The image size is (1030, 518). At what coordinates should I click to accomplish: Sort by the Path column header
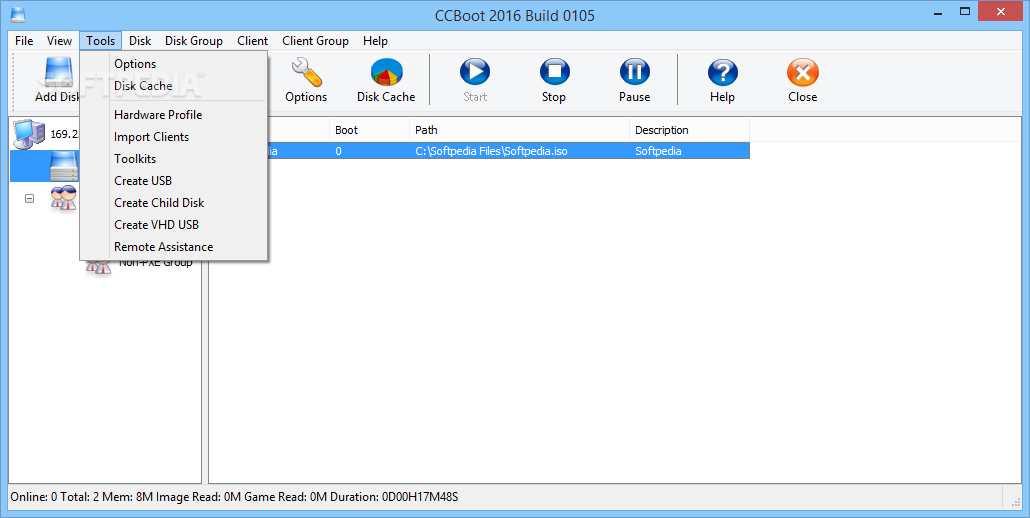[519, 130]
